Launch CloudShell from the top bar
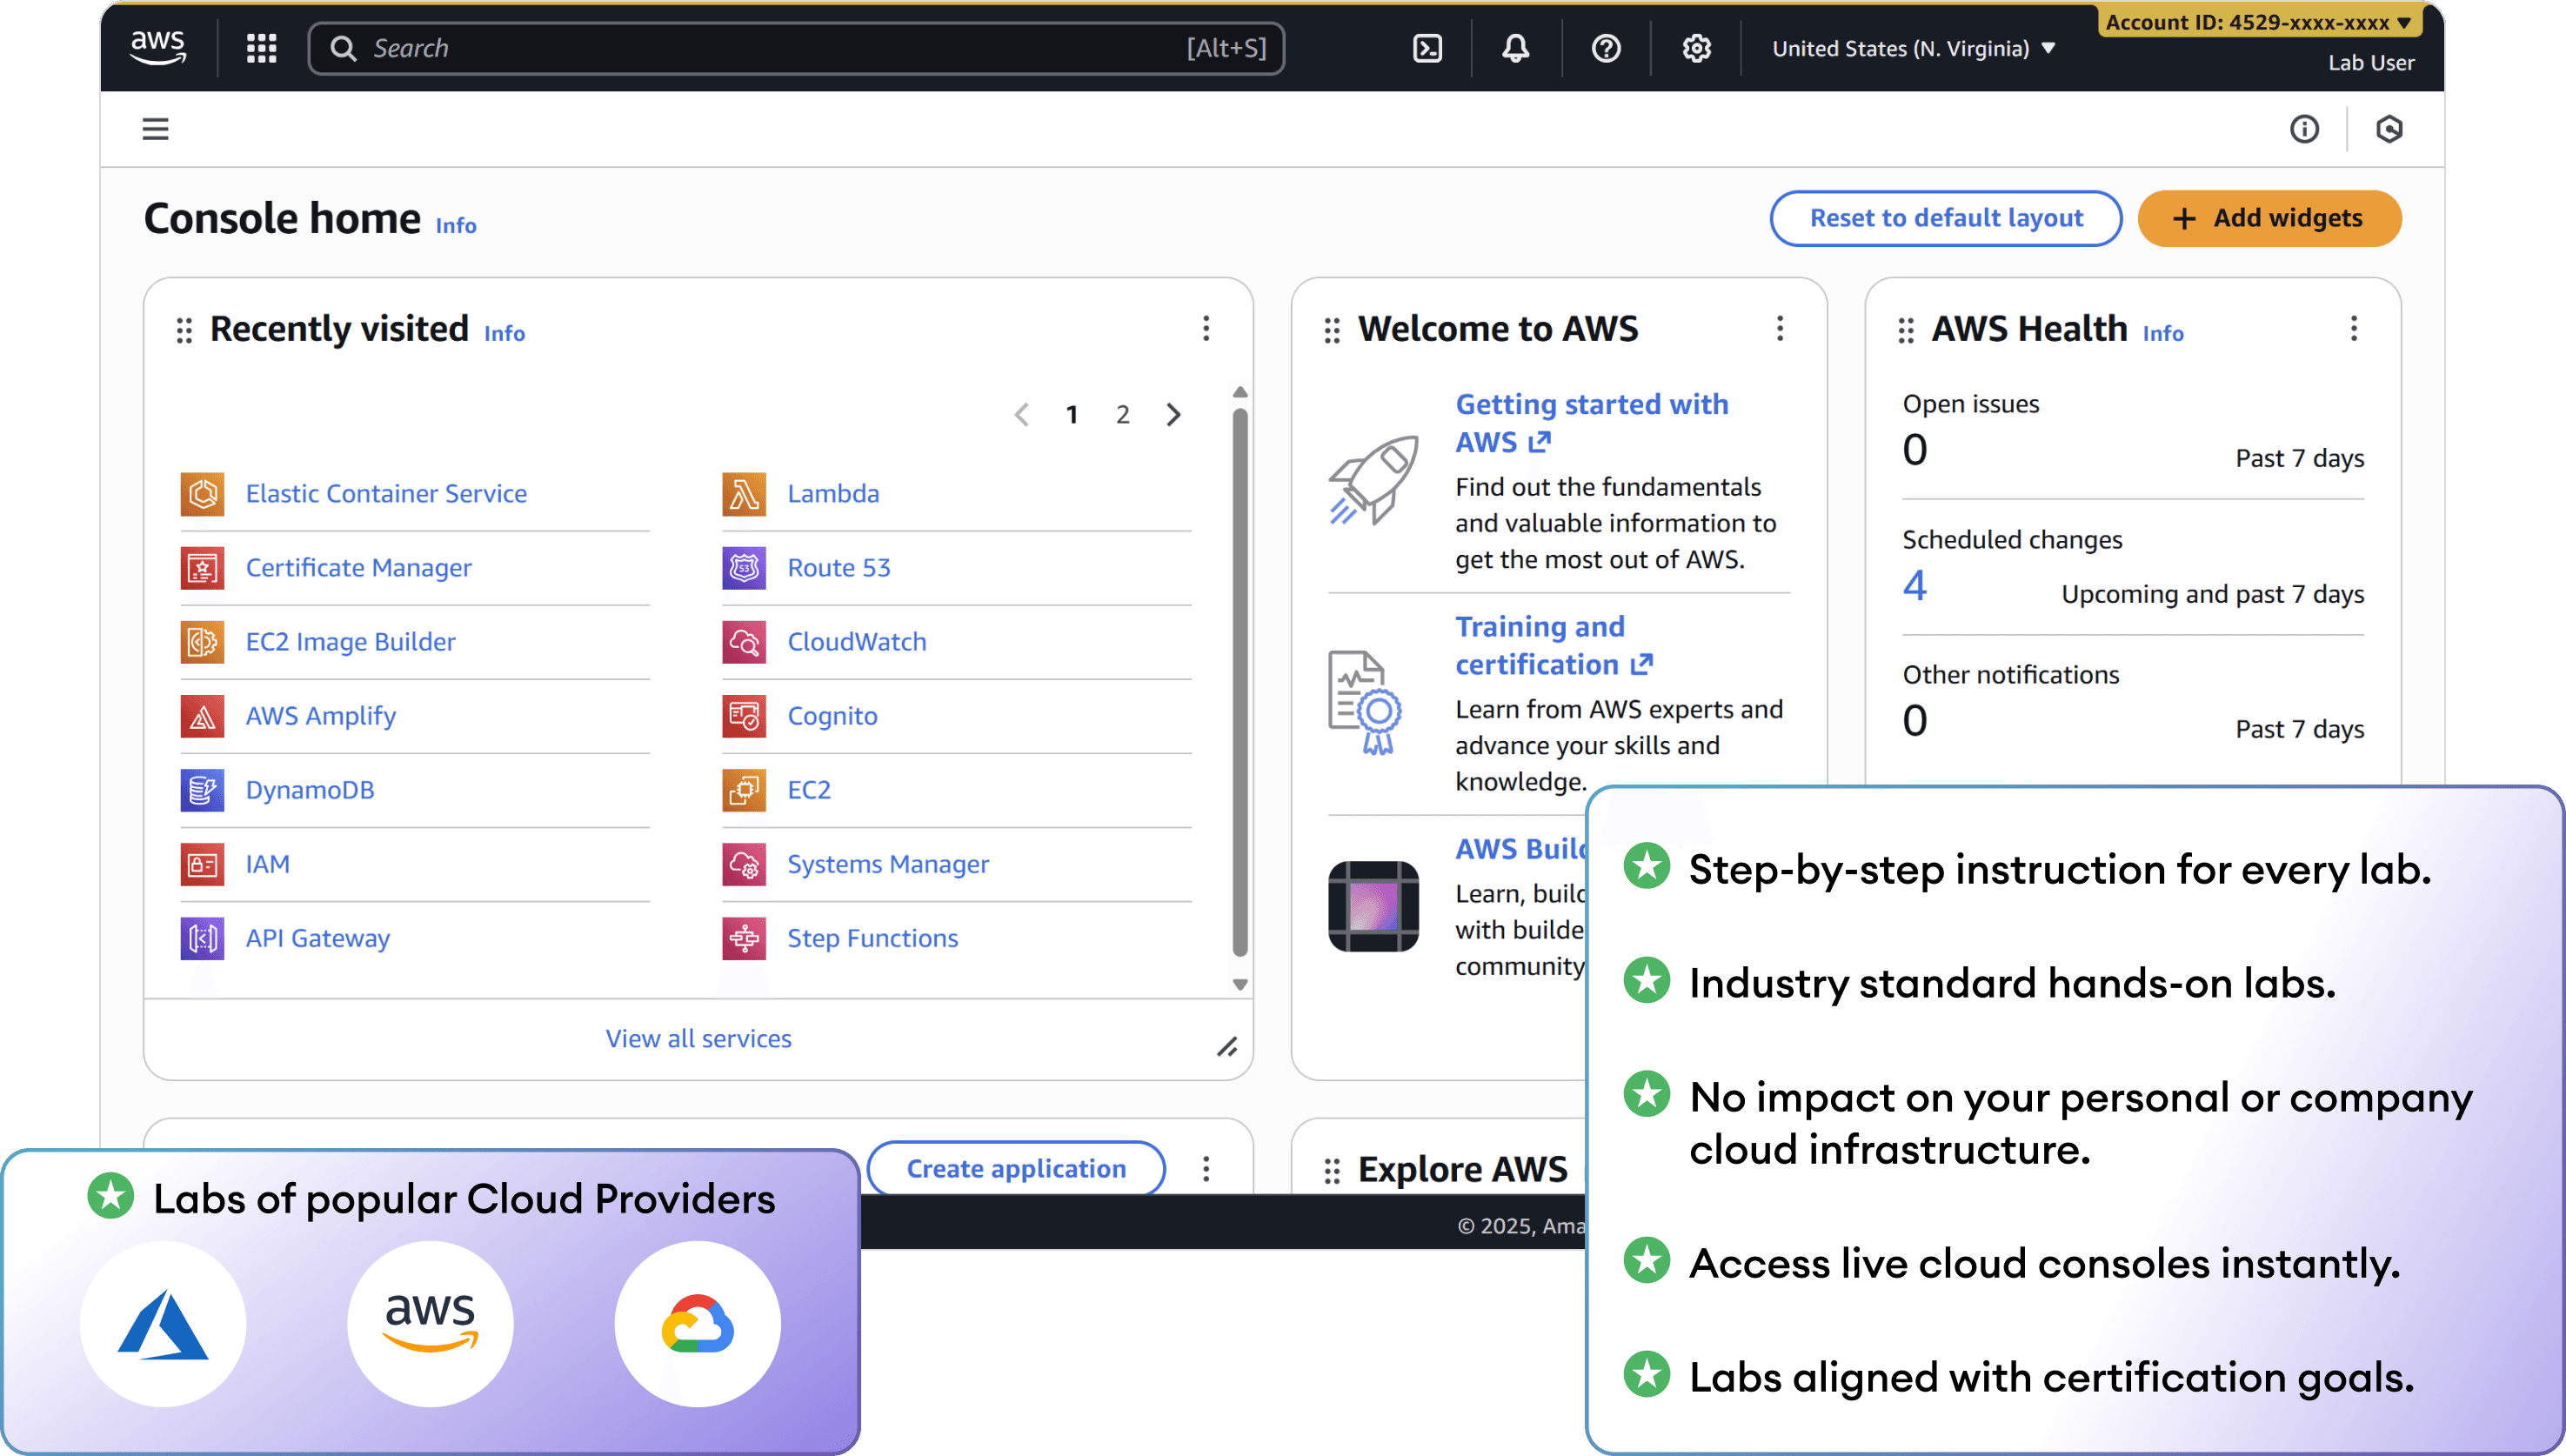The height and width of the screenshot is (1456, 2566). click(x=1427, y=48)
